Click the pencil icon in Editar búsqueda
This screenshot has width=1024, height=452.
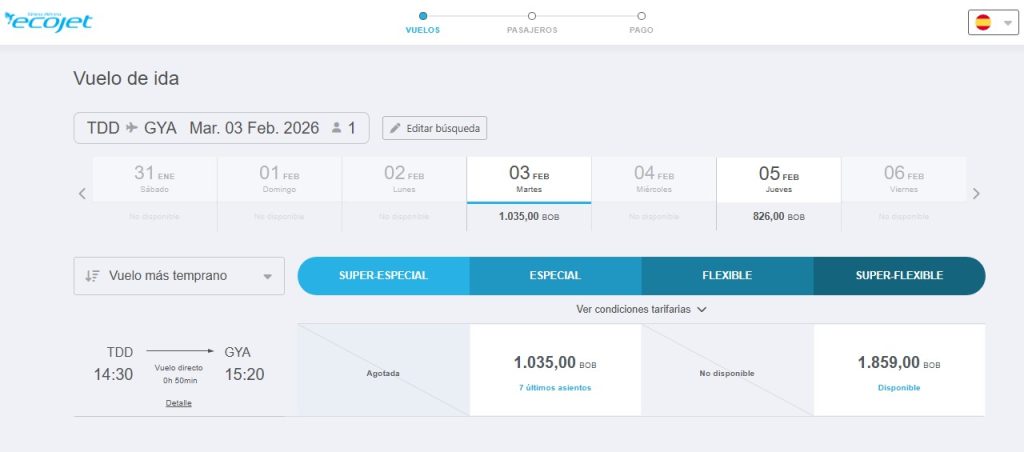[x=395, y=128]
